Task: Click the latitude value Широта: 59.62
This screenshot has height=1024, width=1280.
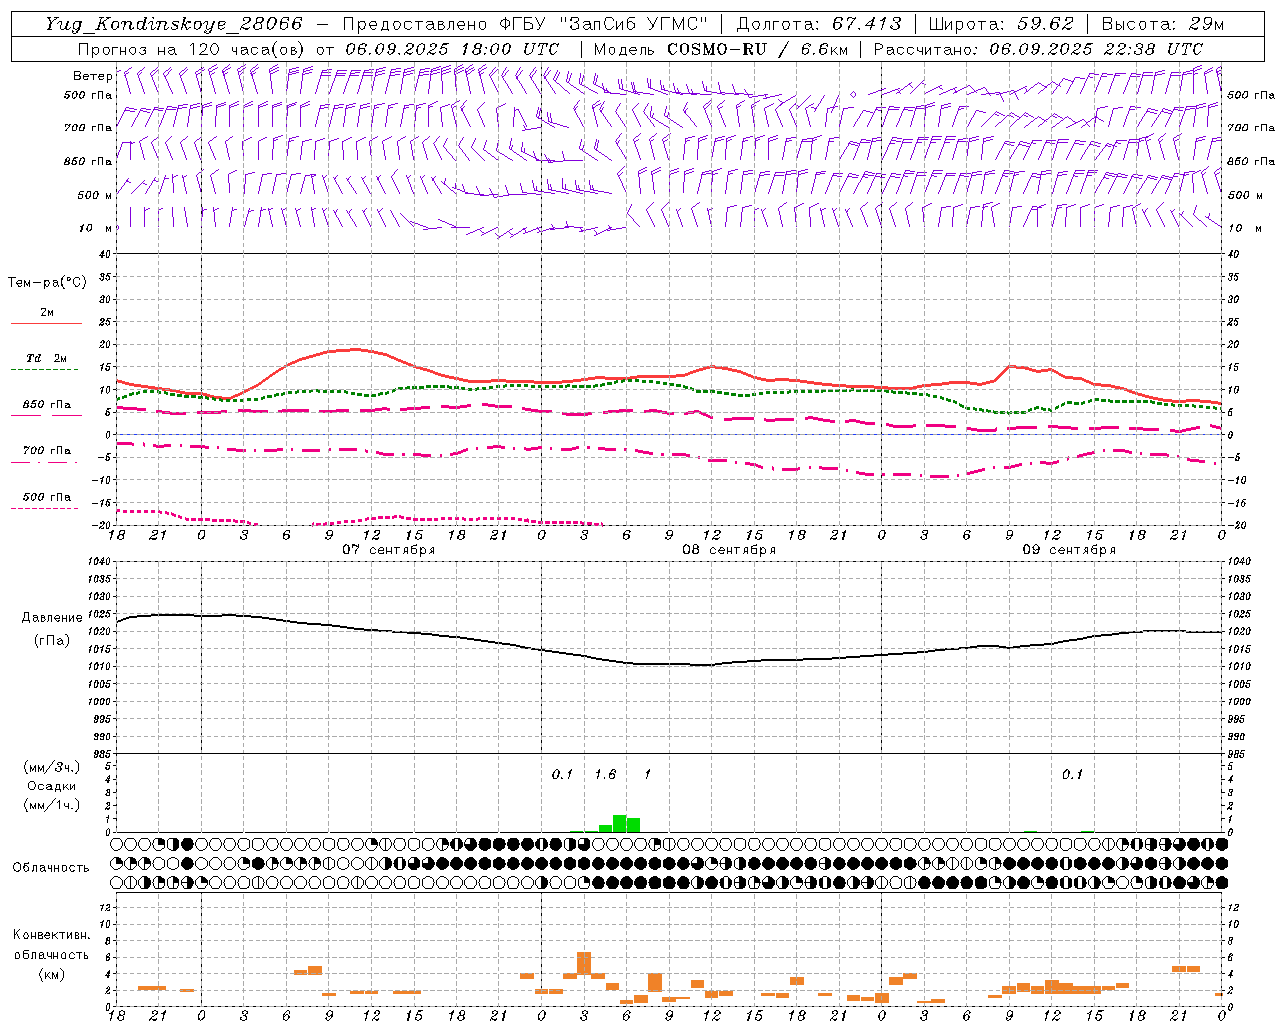Action: 1001,24
